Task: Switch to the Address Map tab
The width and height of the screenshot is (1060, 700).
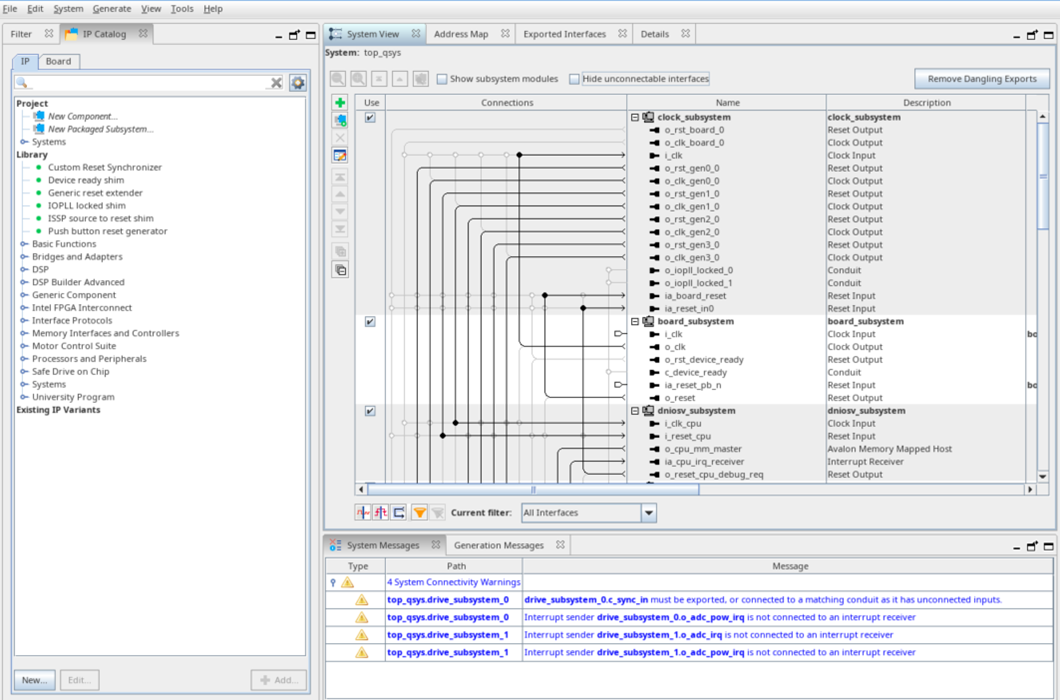Action: pos(461,34)
